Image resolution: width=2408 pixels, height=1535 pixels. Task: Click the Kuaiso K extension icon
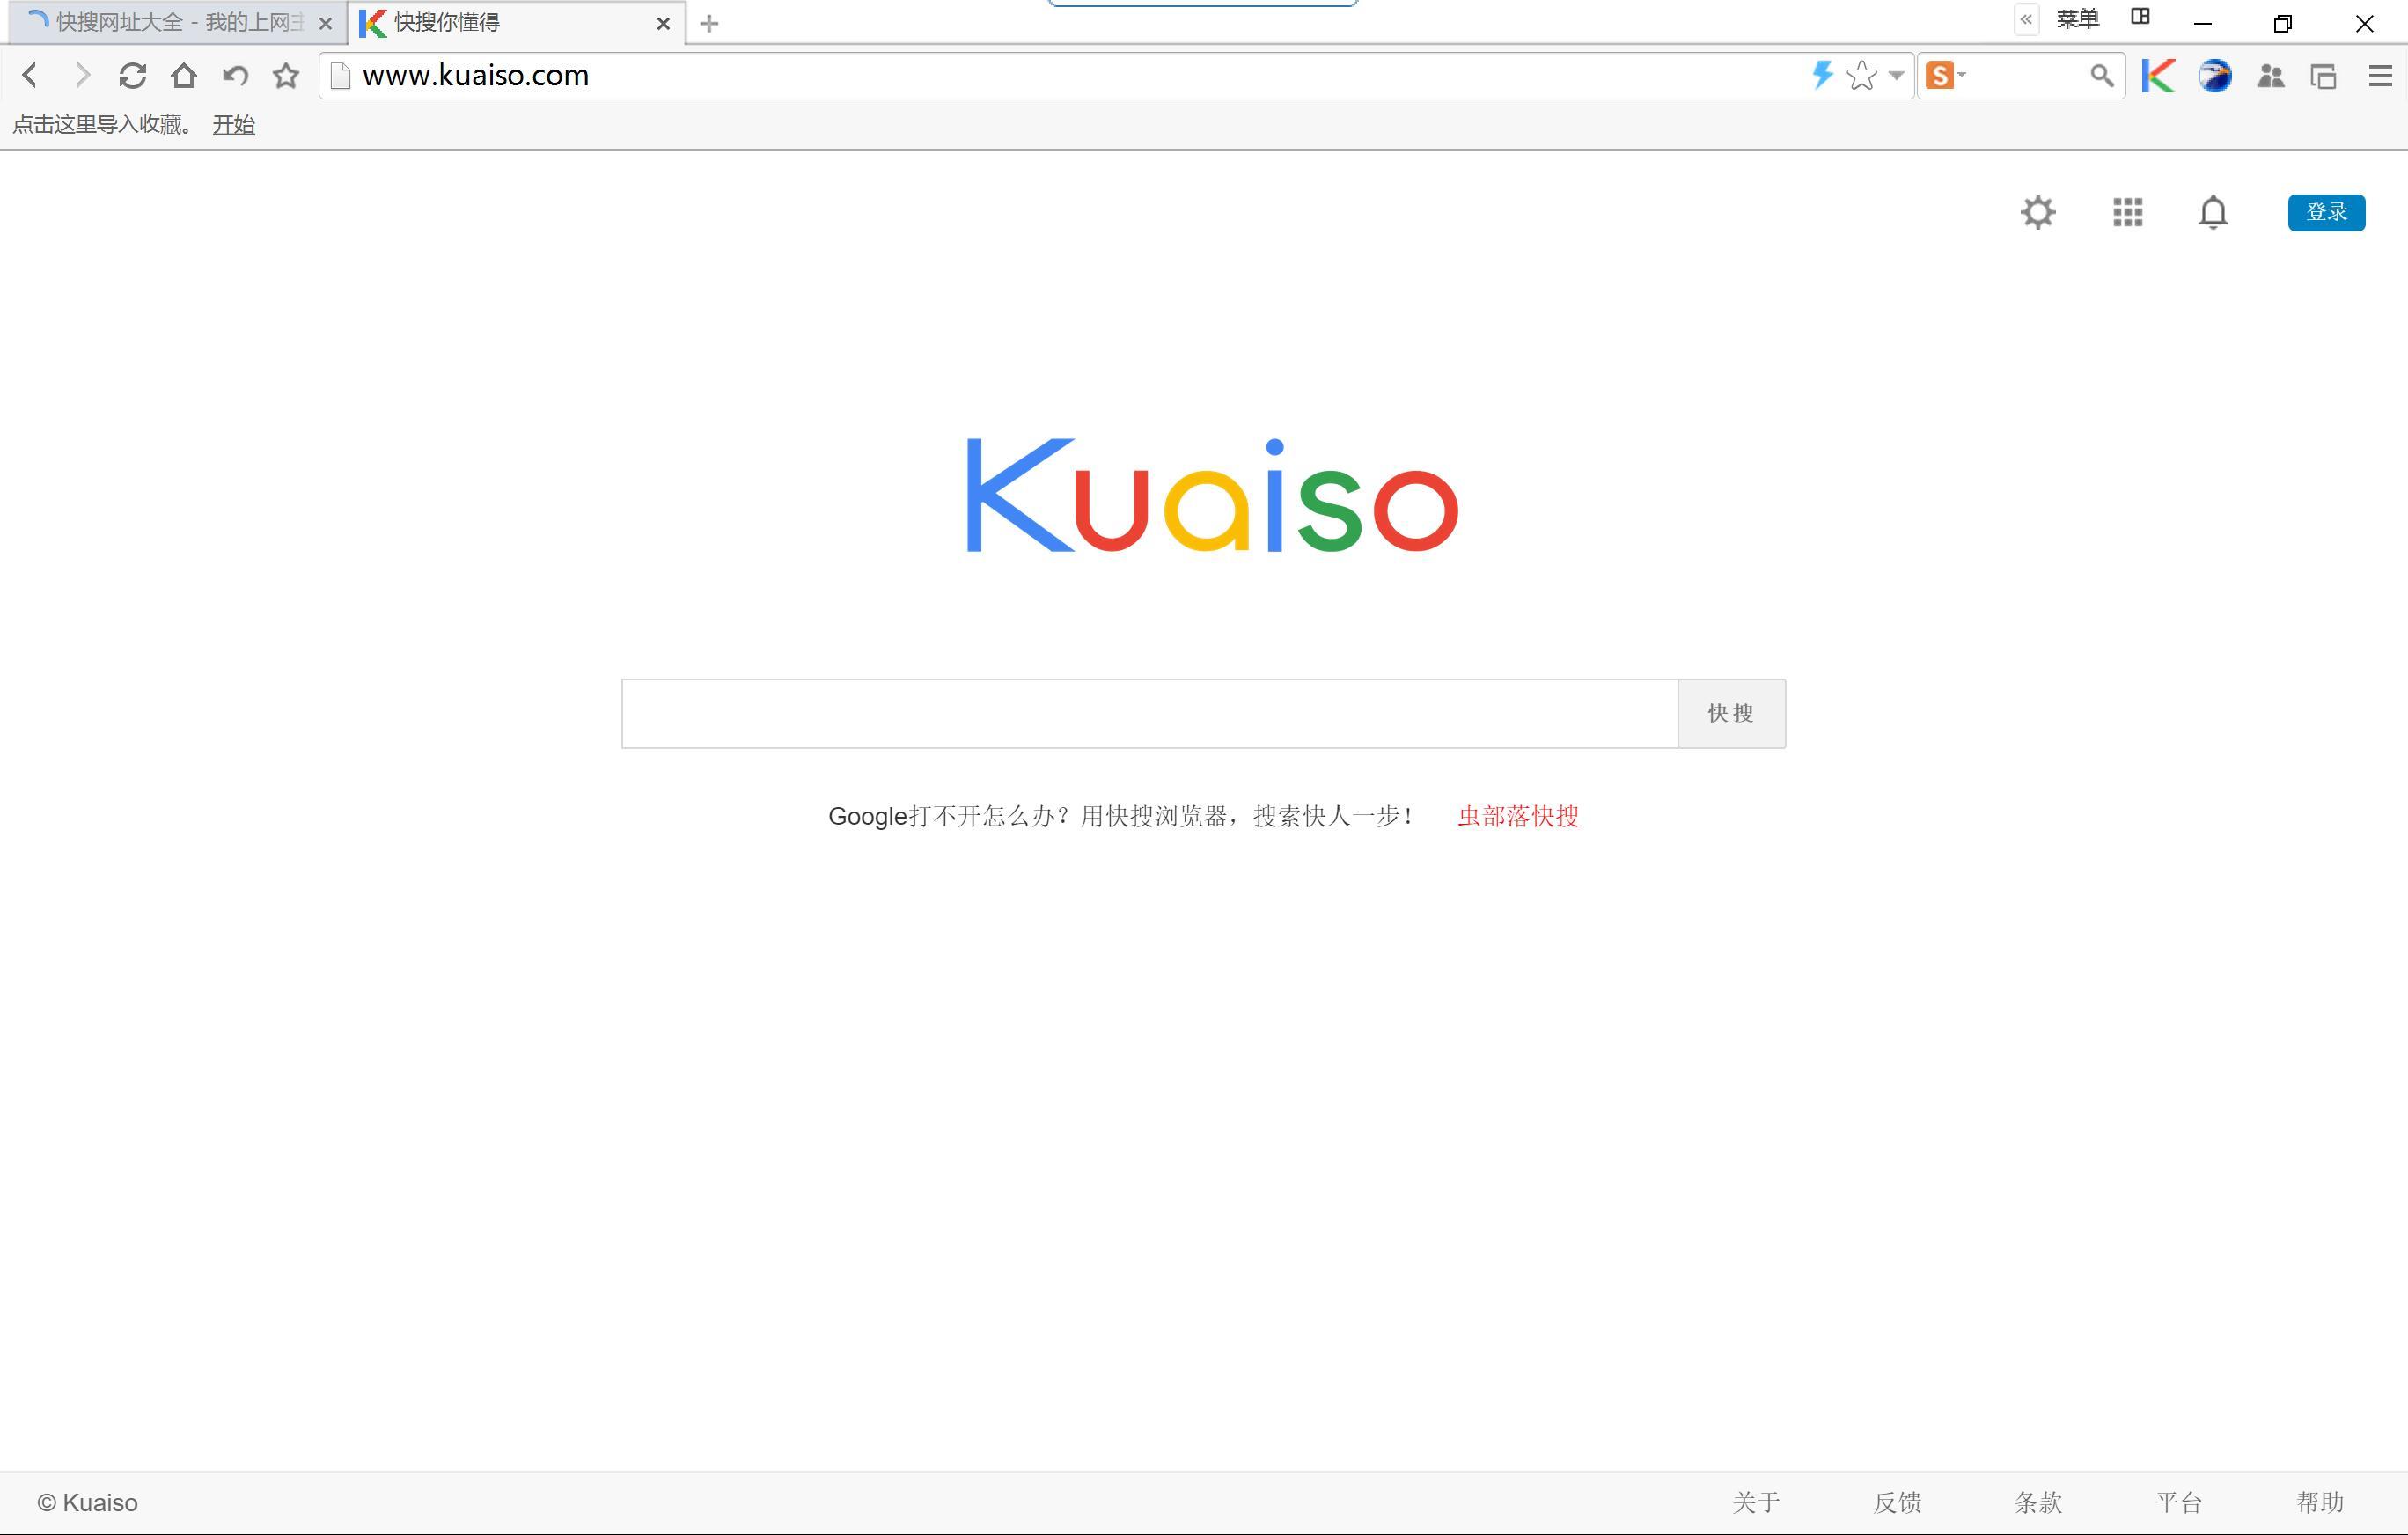(2158, 76)
